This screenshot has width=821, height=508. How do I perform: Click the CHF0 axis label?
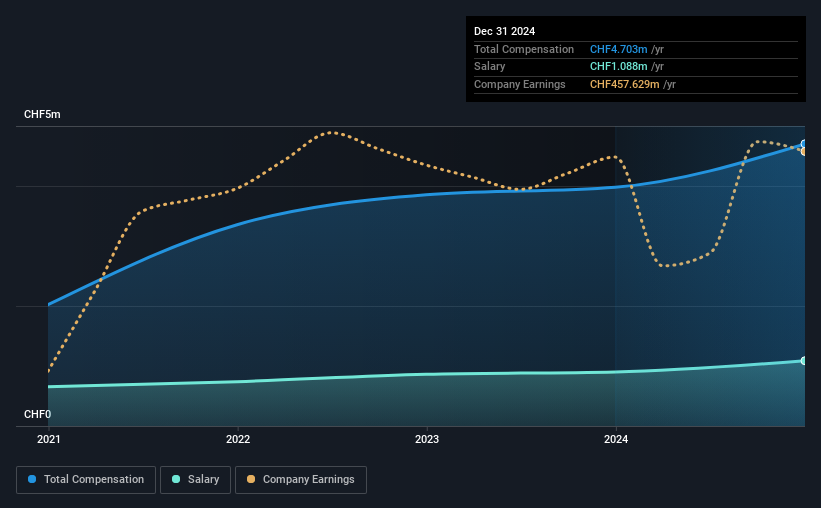click(38, 414)
